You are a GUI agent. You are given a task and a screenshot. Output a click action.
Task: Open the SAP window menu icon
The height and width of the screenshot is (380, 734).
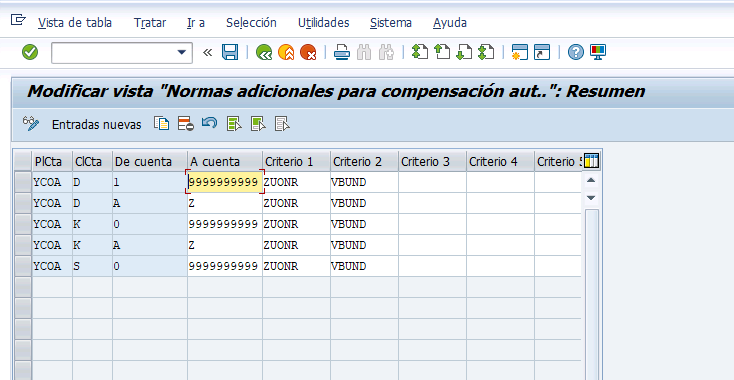[x=18, y=20]
